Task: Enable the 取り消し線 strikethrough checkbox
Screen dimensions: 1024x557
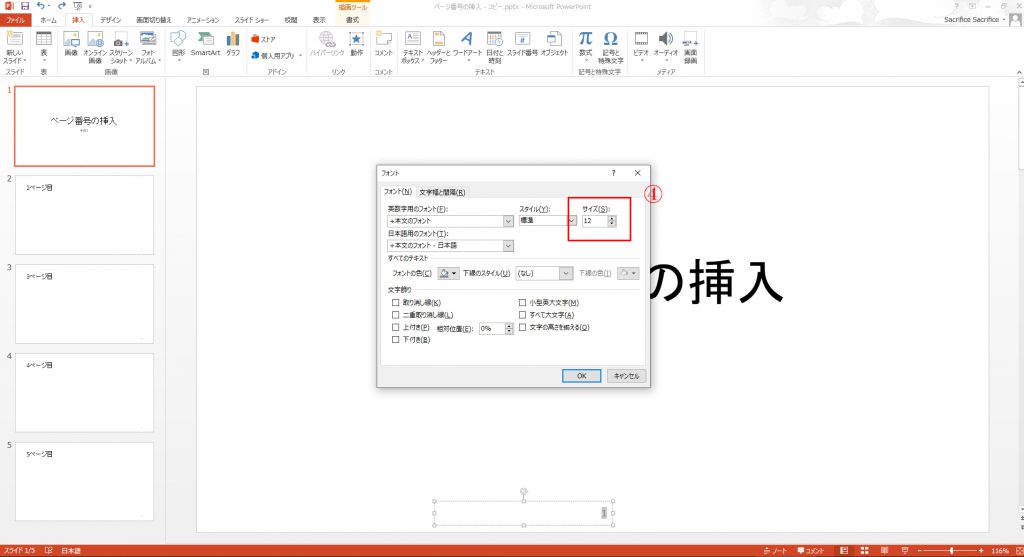Action: [x=396, y=302]
